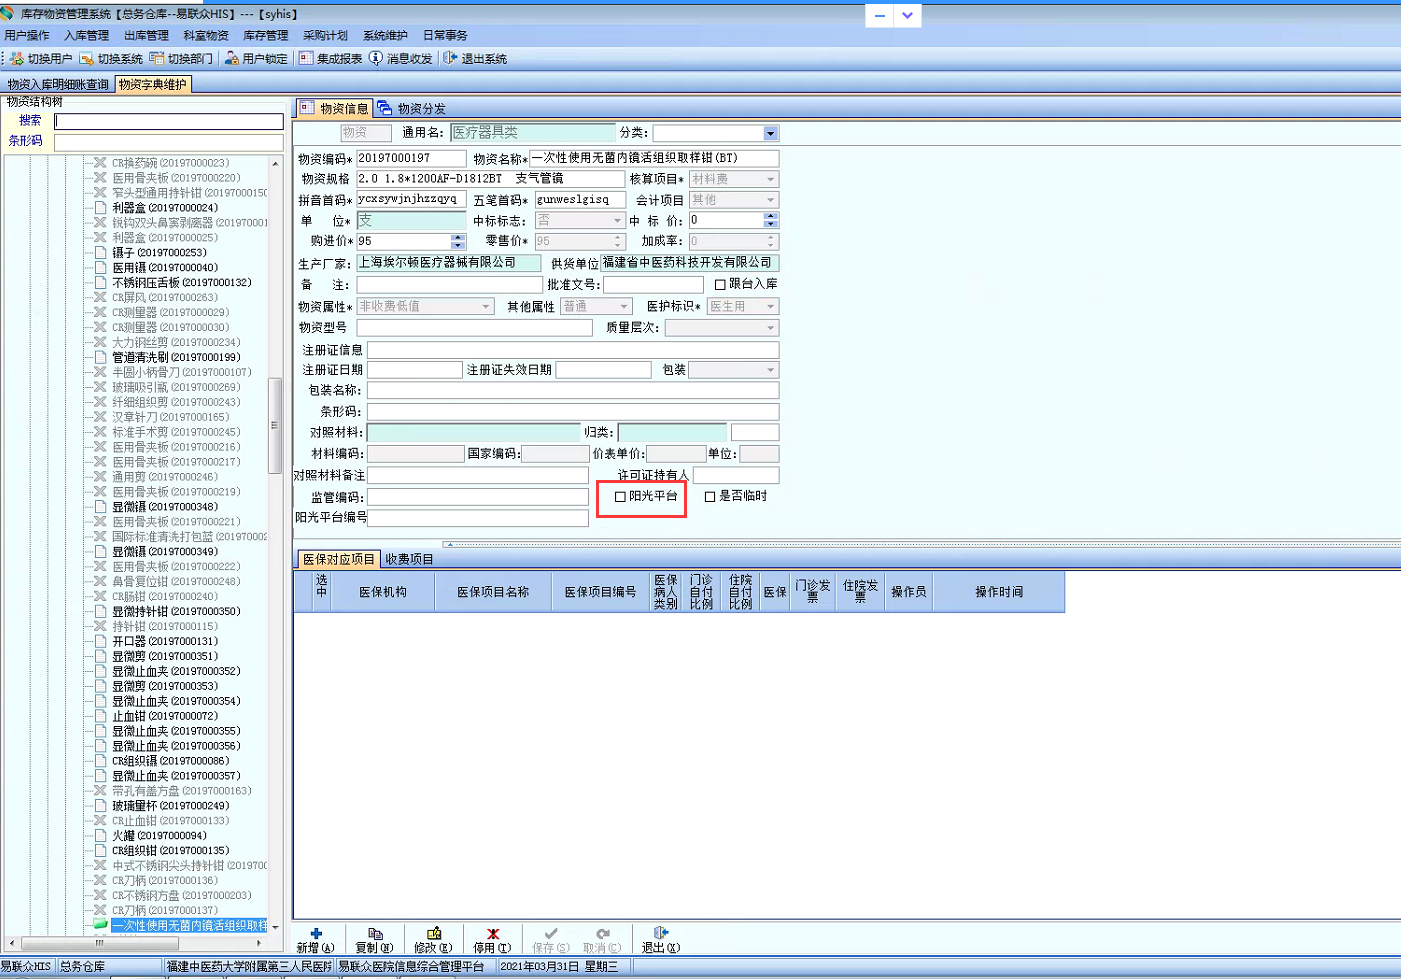Screen dimensions: 1401x979
Task: Click the 退出(X) exit button
Action: click(660, 940)
